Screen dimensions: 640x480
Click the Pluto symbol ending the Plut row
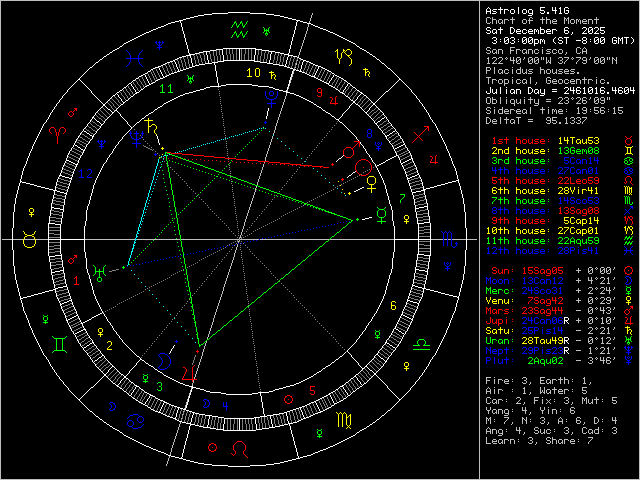[x=628, y=361]
